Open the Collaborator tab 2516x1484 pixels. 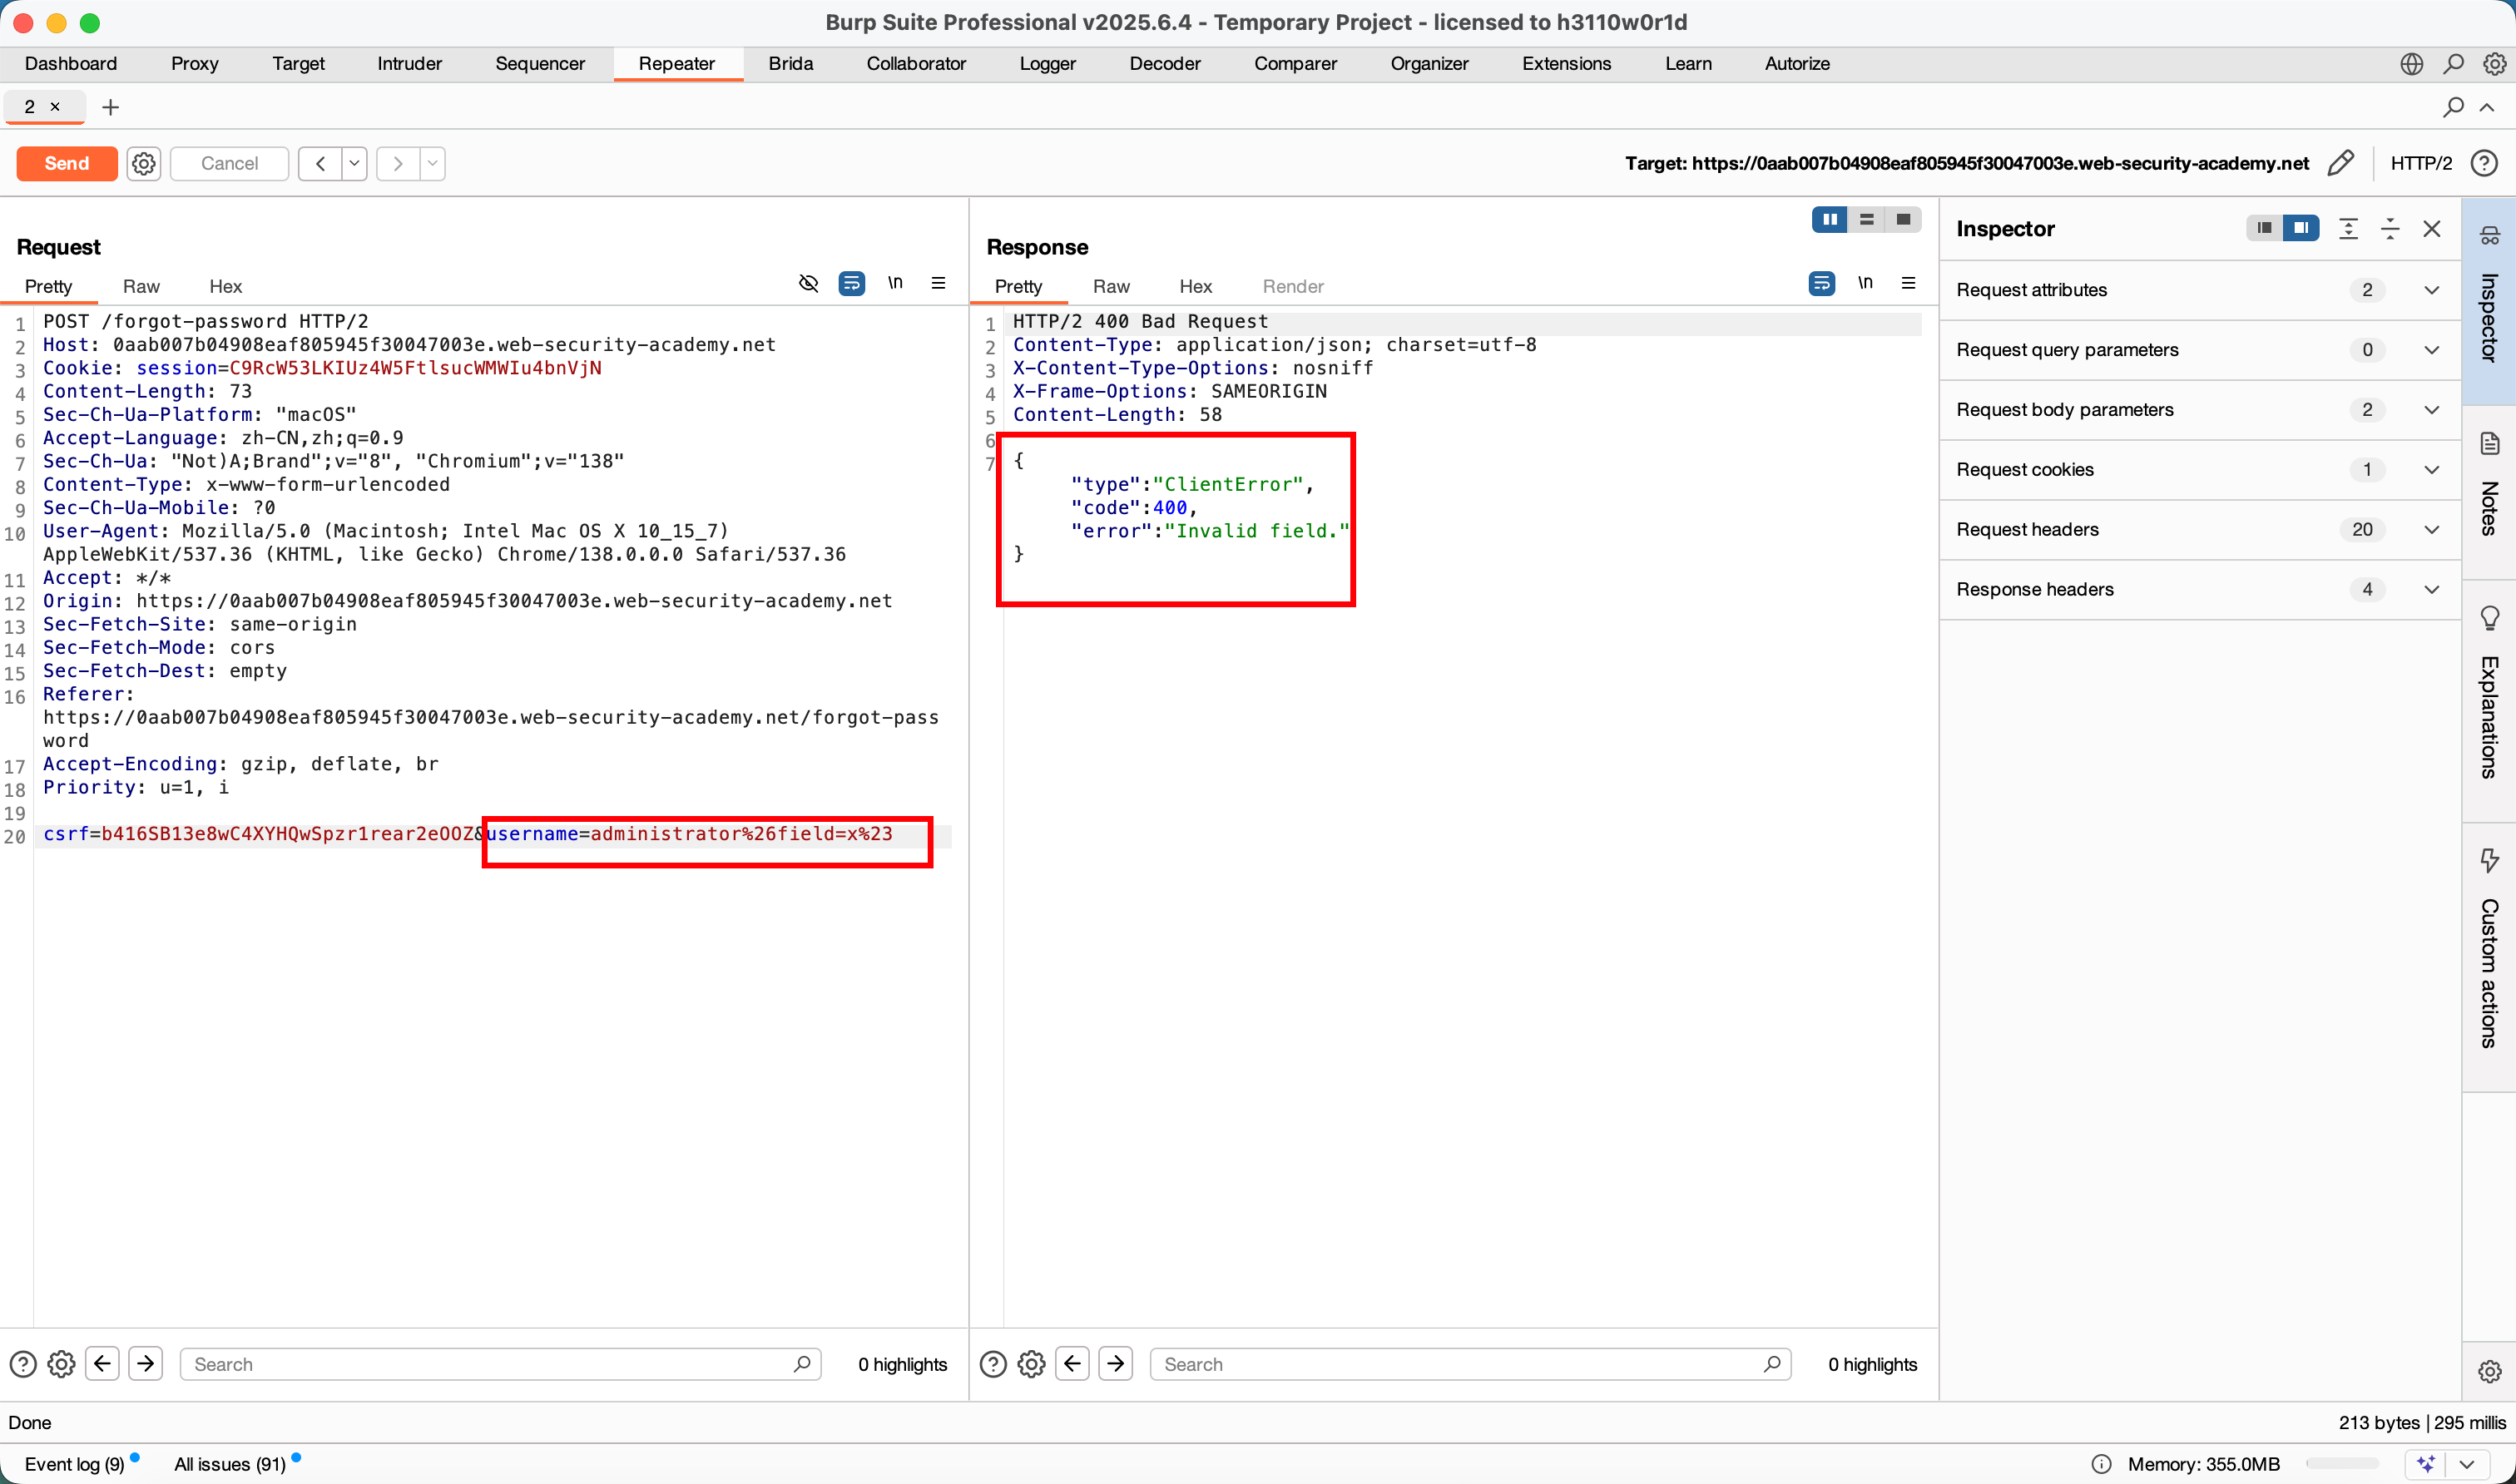pos(916,64)
